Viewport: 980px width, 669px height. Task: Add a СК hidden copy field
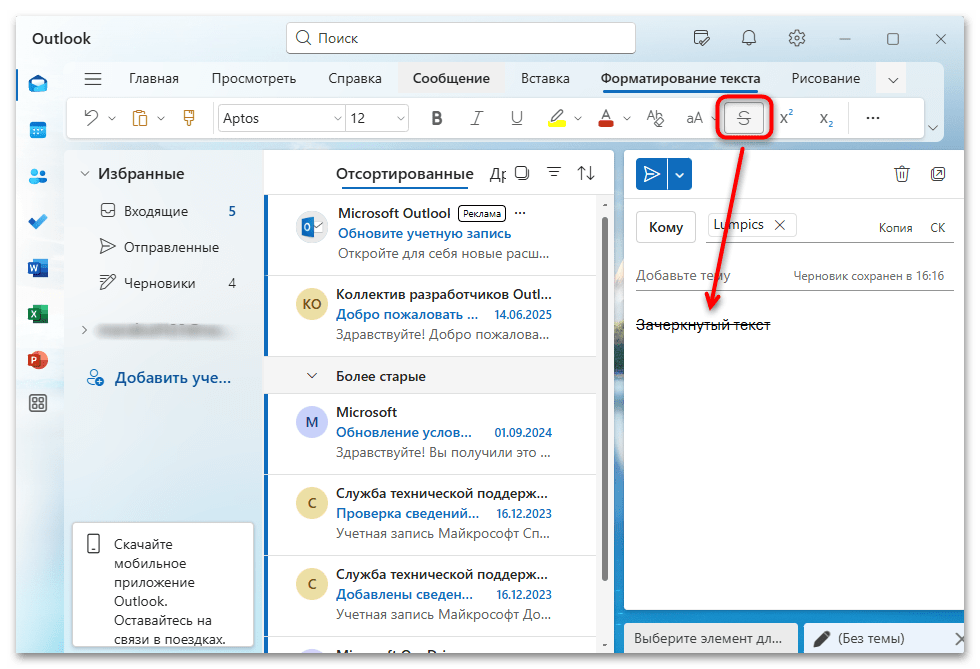pos(938,228)
